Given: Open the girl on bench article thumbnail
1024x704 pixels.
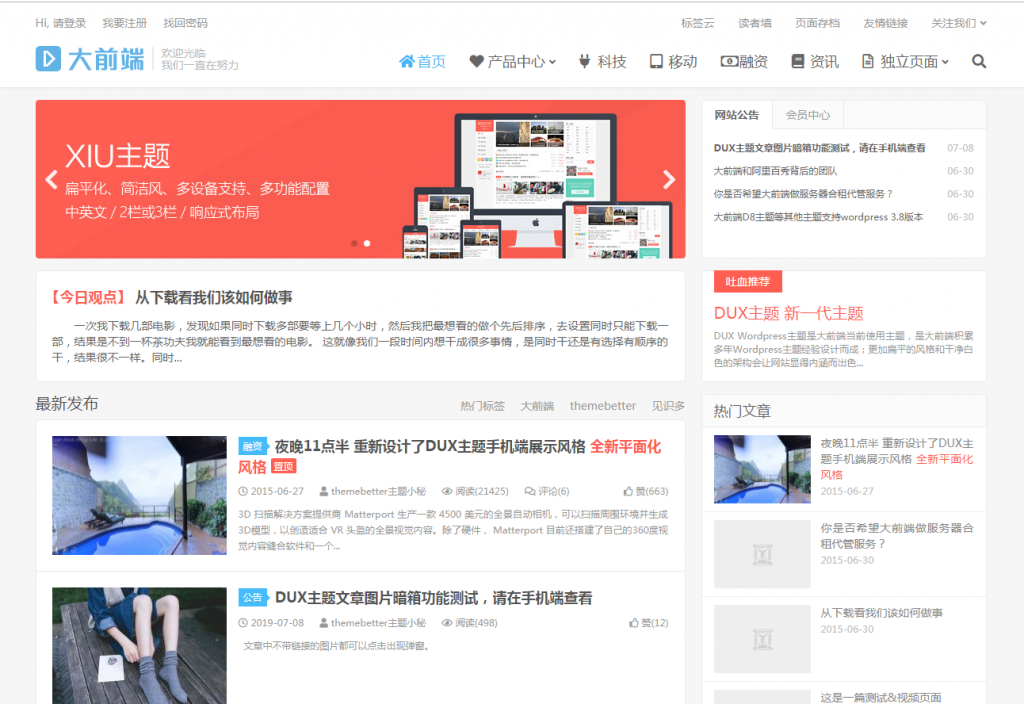Looking at the screenshot, I should pos(139,645).
